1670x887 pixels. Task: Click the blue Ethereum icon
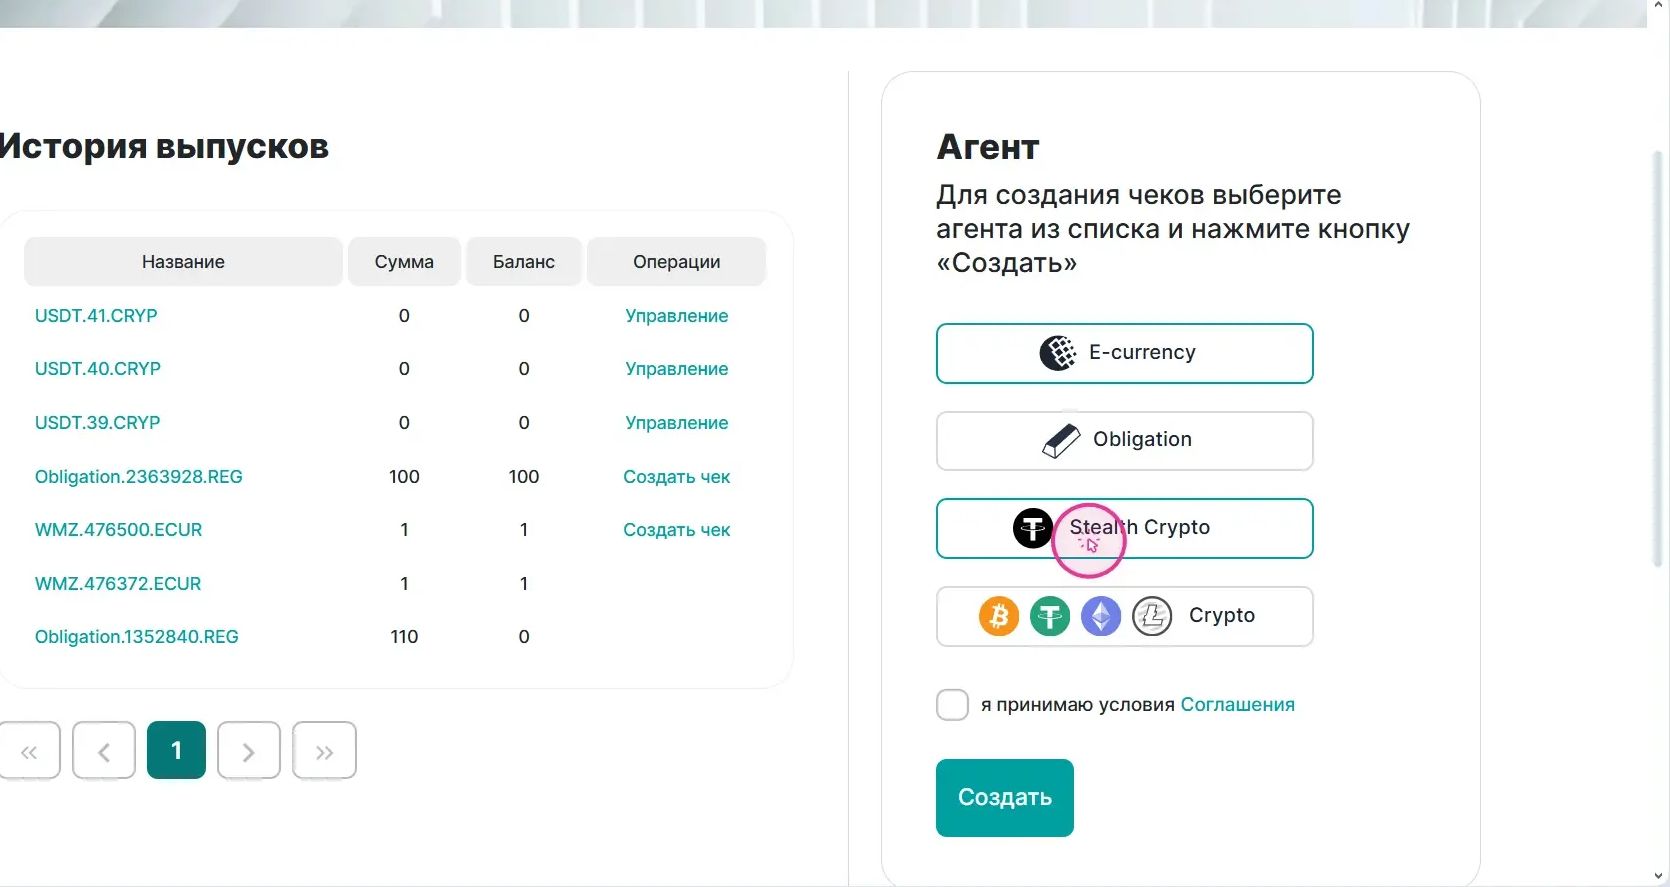coord(1101,616)
